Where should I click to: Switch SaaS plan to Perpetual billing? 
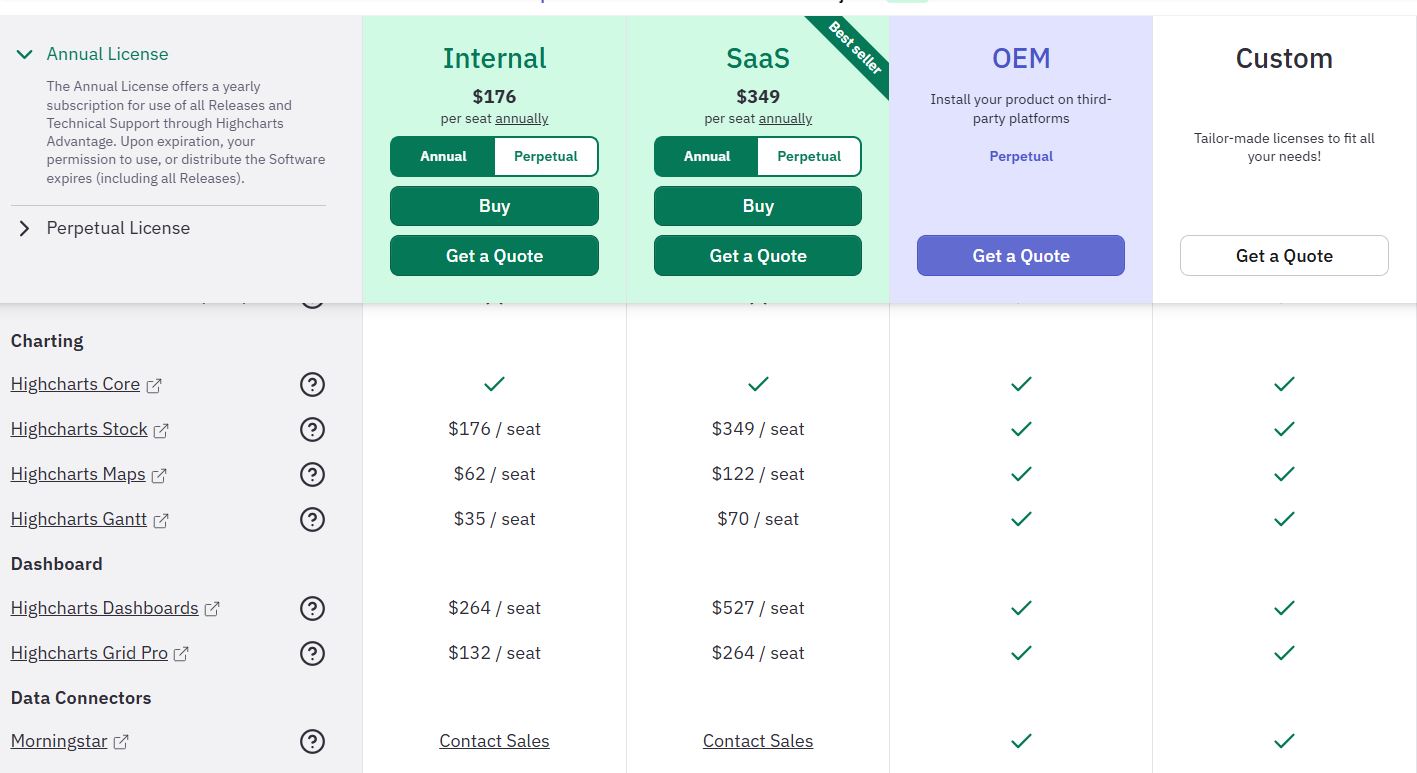click(809, 156)
